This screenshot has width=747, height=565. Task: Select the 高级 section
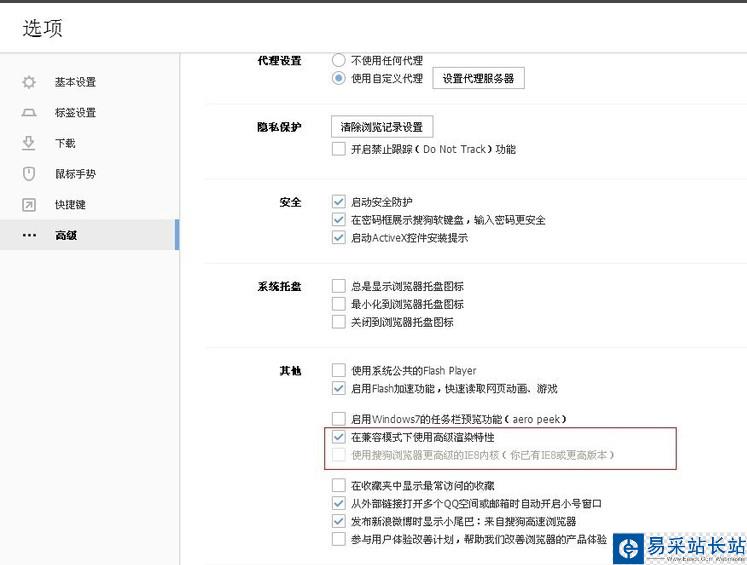[90, 235]
